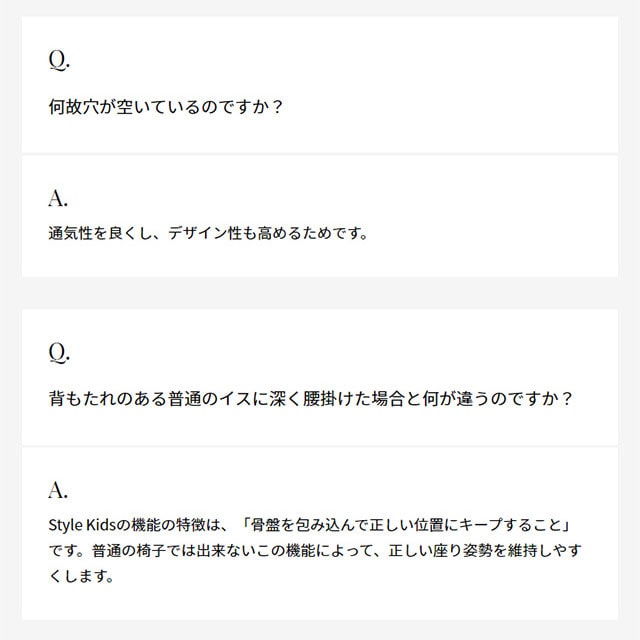This screenshot has height=640, width=640.
Task: Click the "Q." label above 背もたれ question
Action: [59, 352]
